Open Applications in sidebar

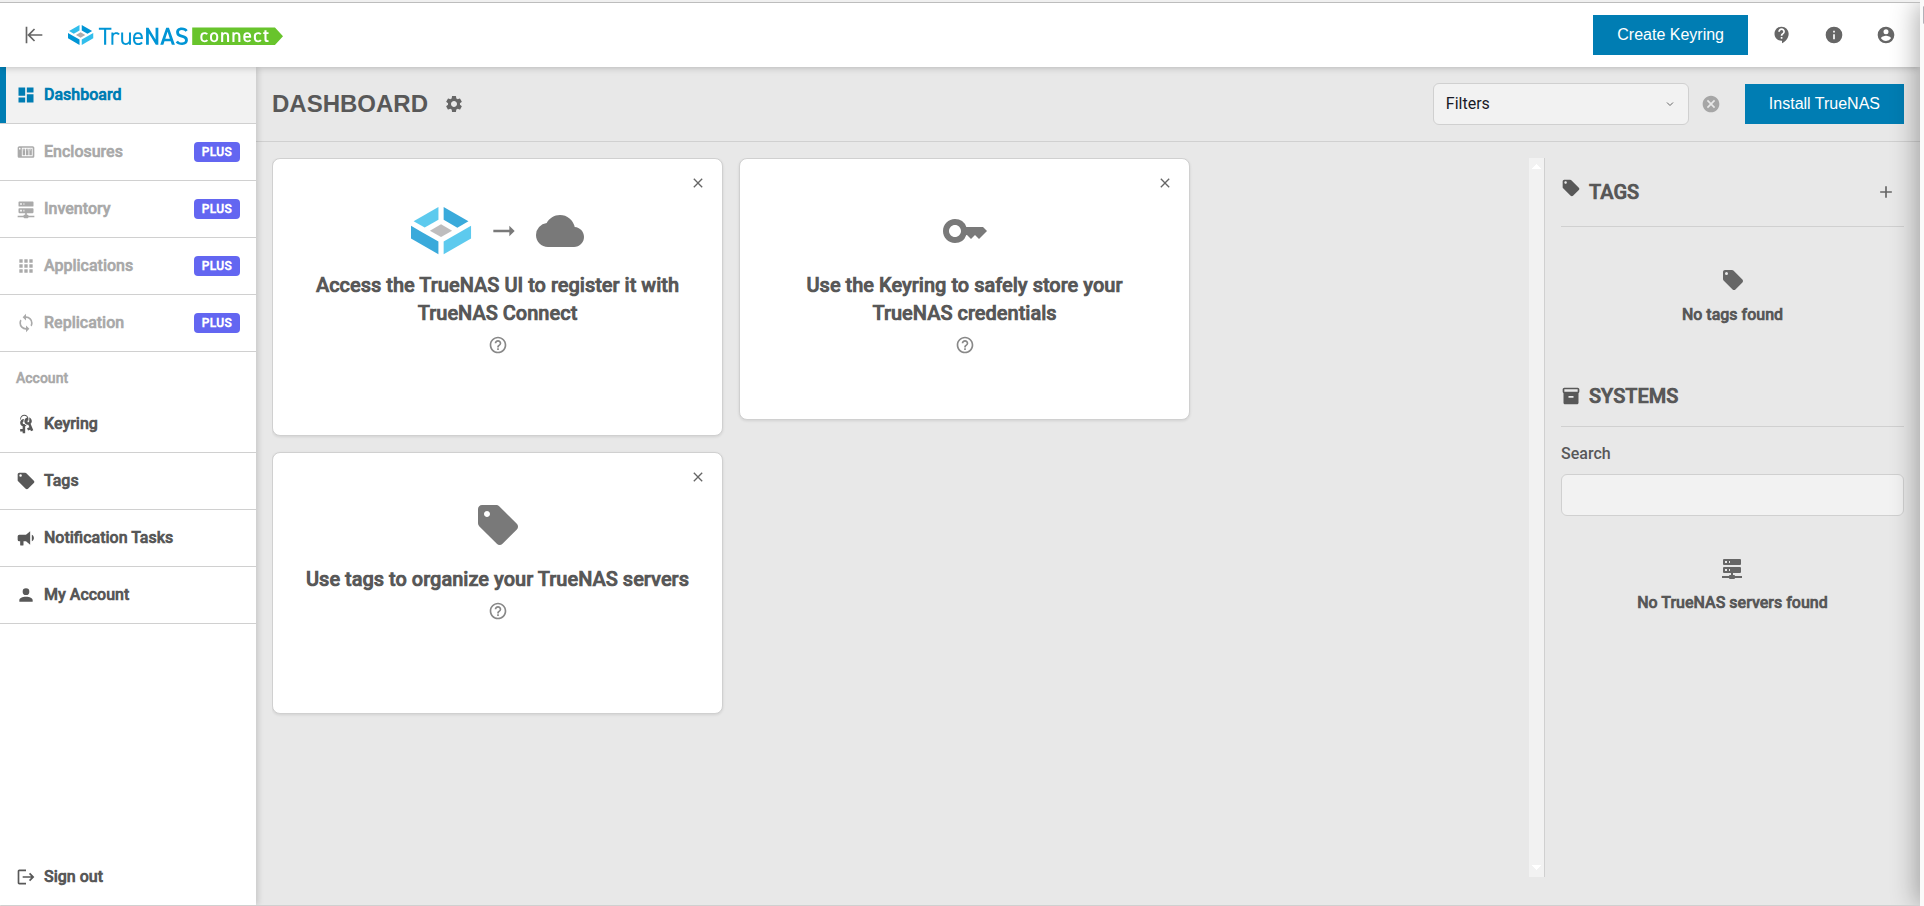click(x=128, y=266)
